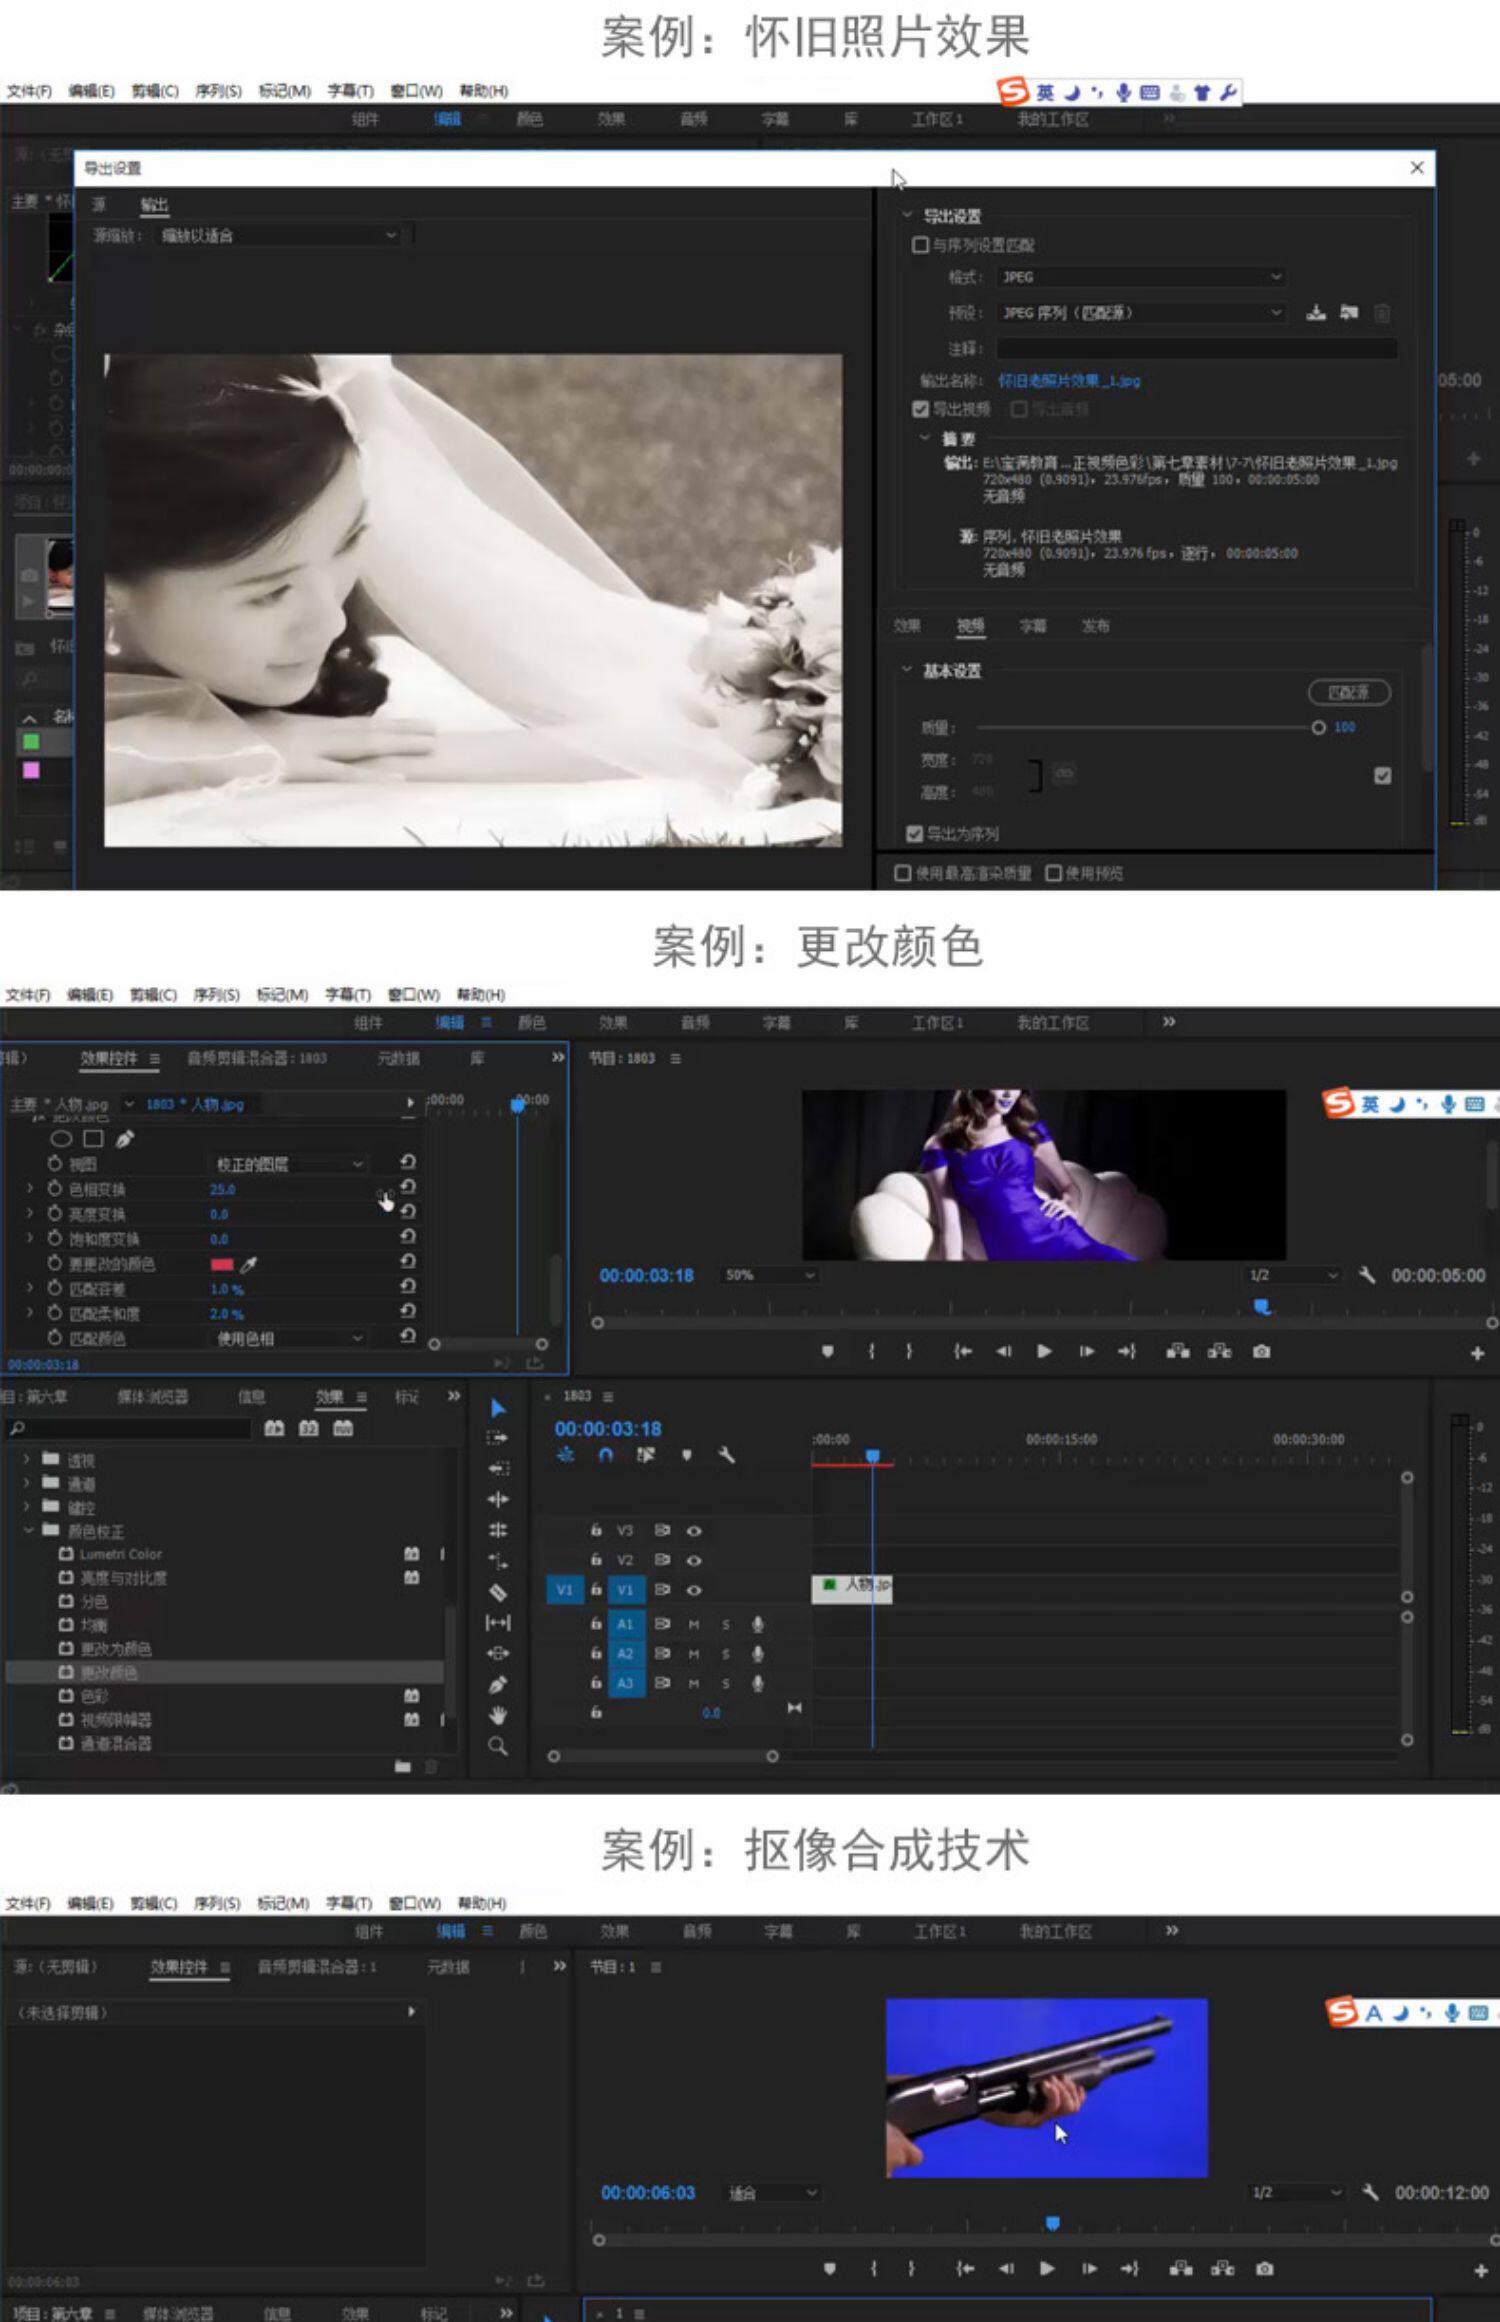Create a rectangle mask above the 视图 row
The image size is (1500, 2322).
93,1138
